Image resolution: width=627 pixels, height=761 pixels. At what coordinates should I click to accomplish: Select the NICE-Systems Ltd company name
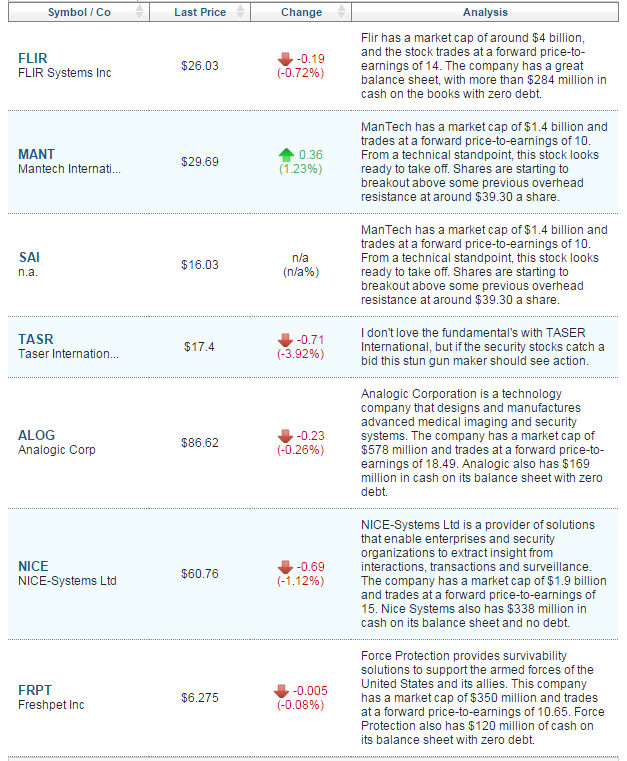(67, 581)
